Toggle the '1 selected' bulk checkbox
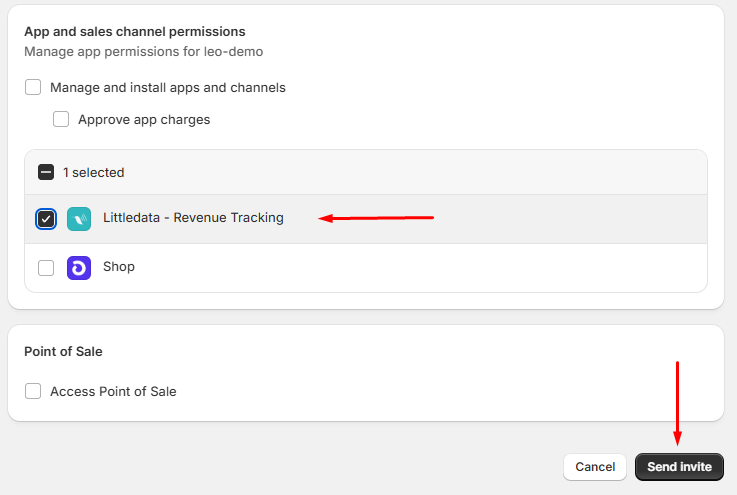Image resolution: width=737 pixels, height=495 pixels. tap(46, 172)
